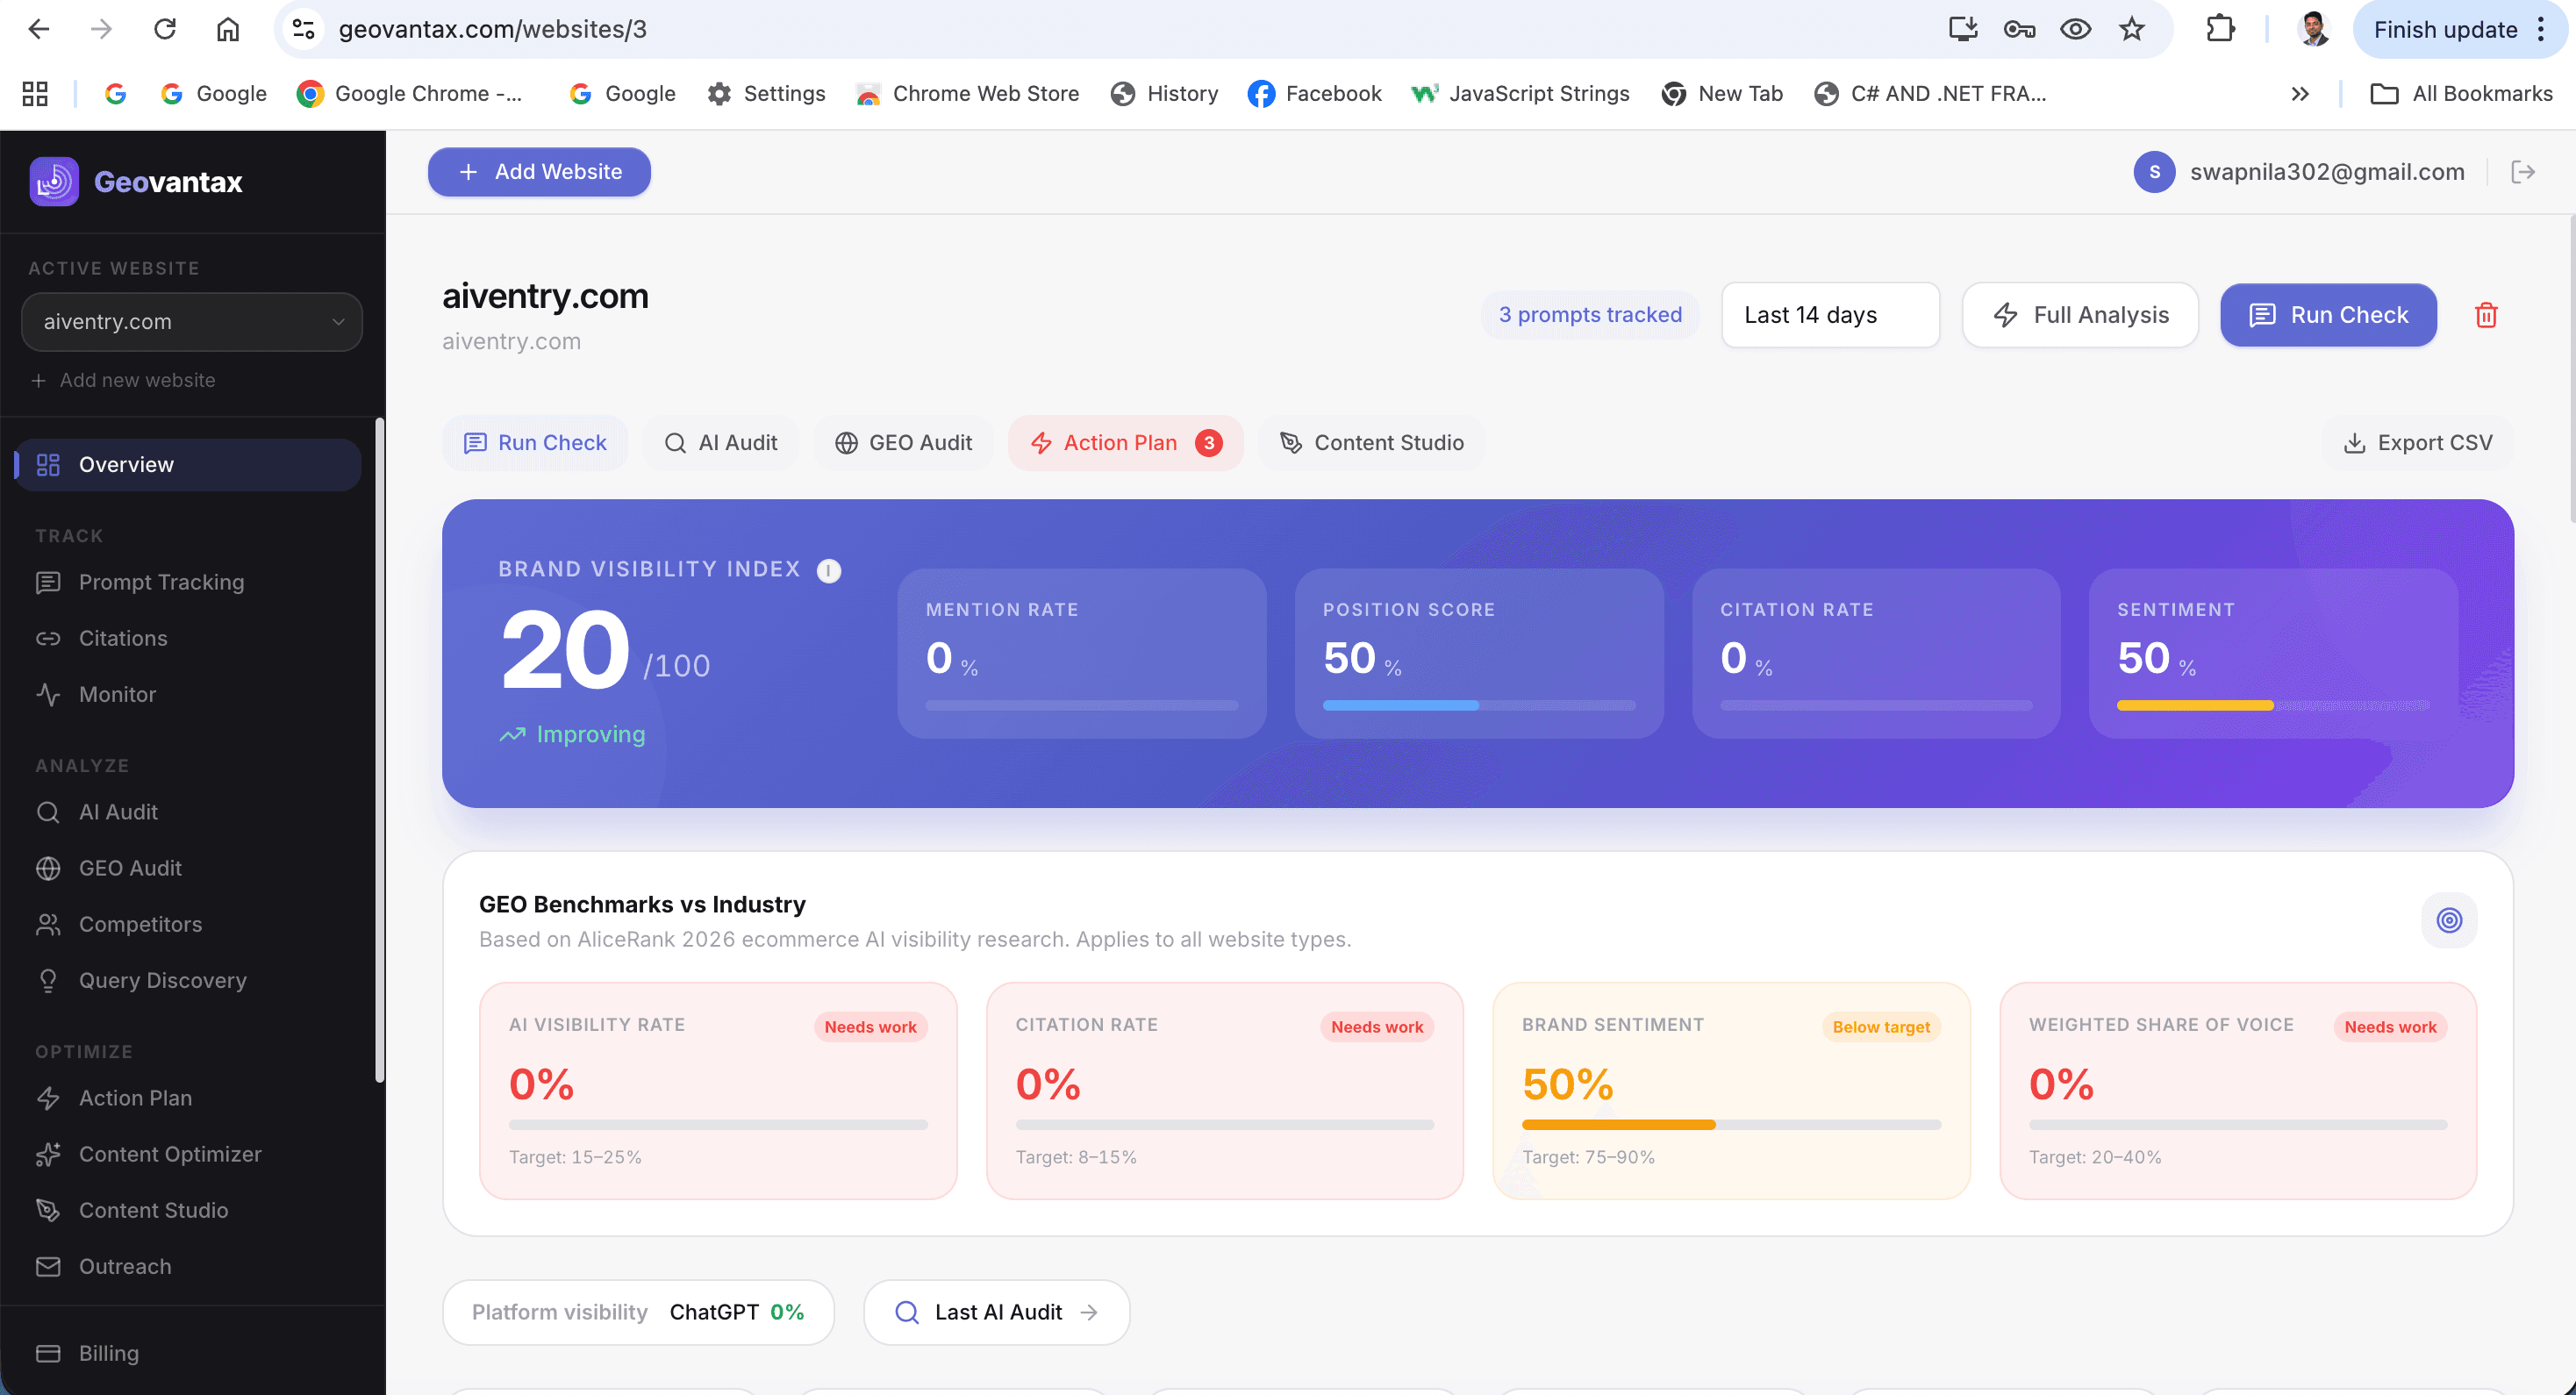2576x1395 pixels.
Task: Click the Brand Visibility Index info icon
Action: pyautogui.click(x=828, y=570)
